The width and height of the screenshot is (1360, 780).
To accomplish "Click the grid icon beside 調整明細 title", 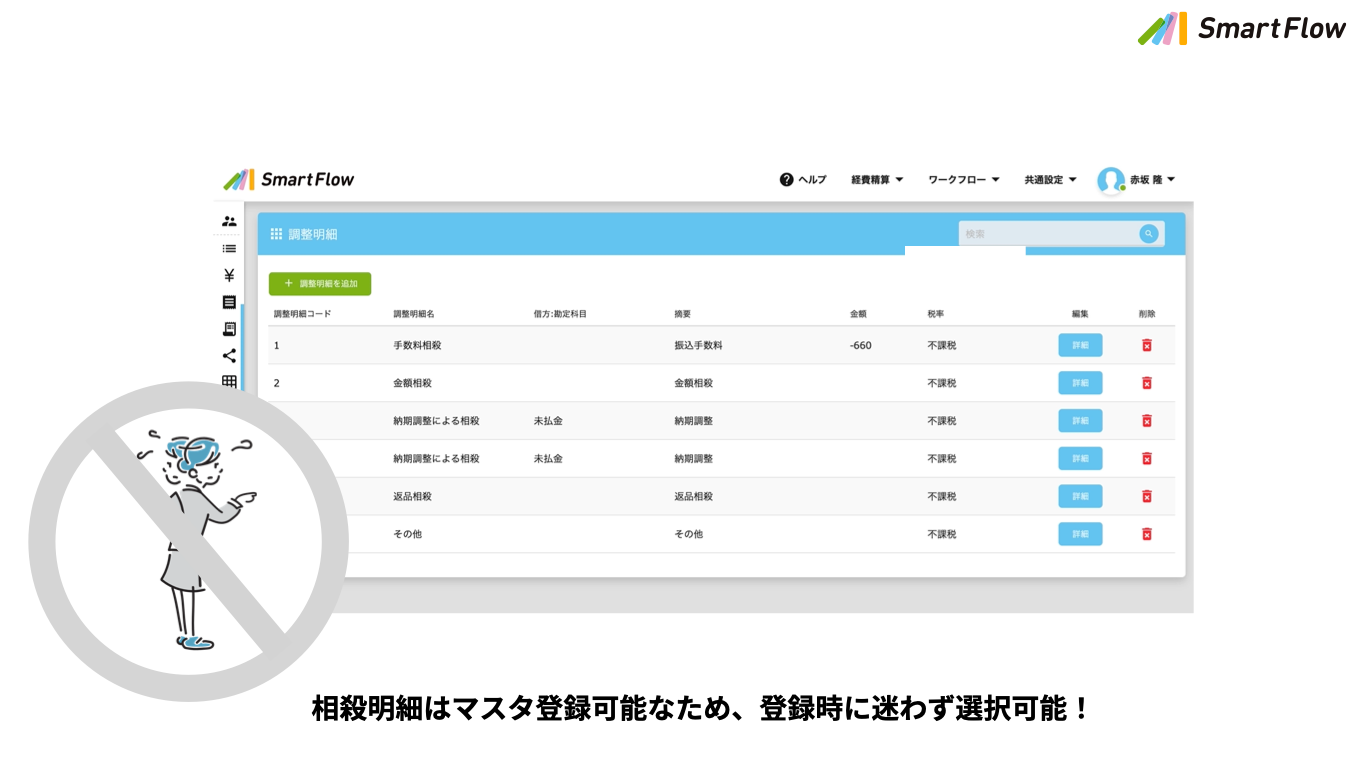I will pyautogui.click(x=276, y=234).
